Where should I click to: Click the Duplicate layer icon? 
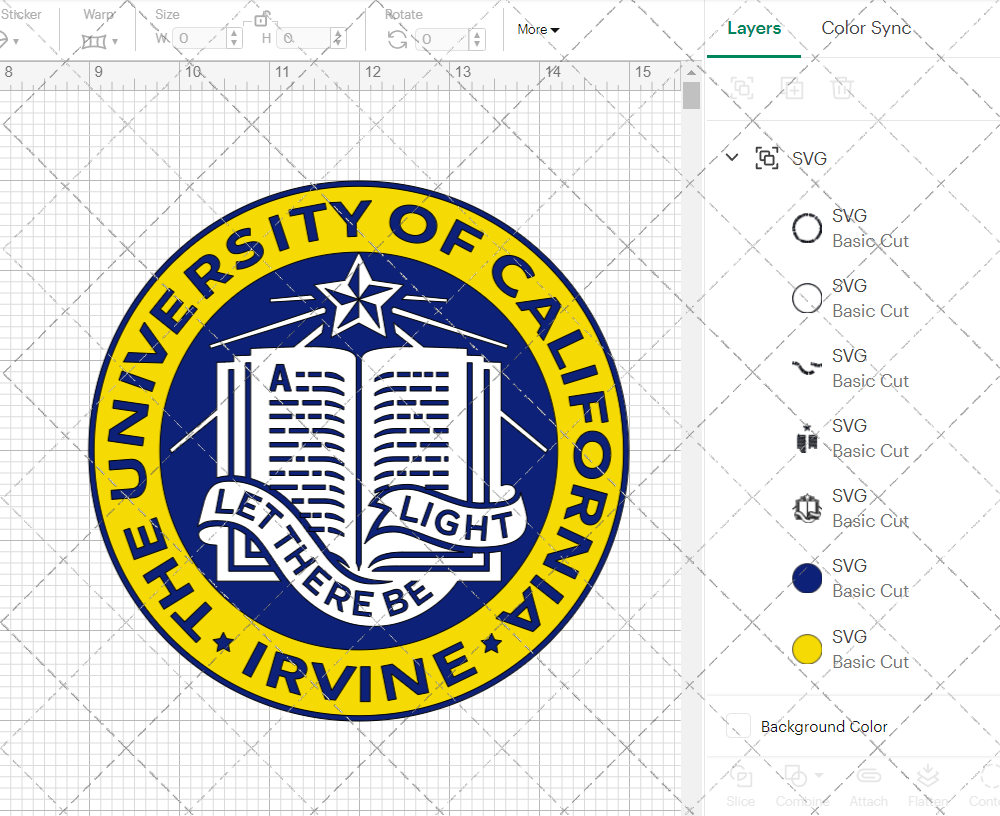[793, 88]
